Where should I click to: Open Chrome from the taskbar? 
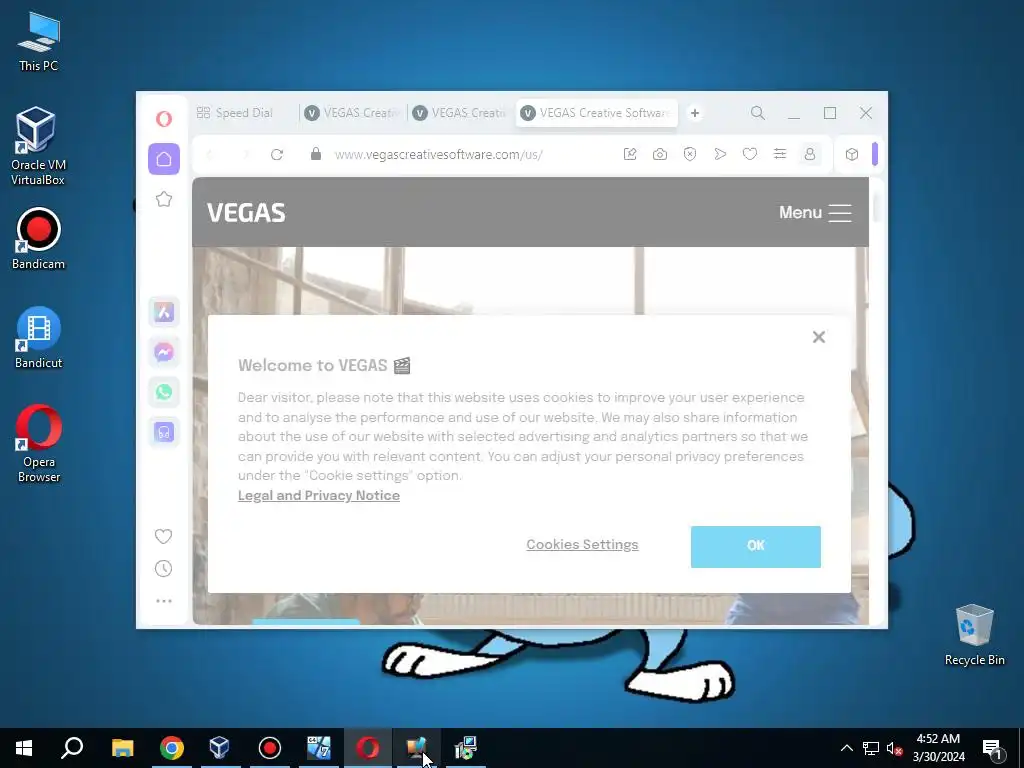[x=172, y=748]
